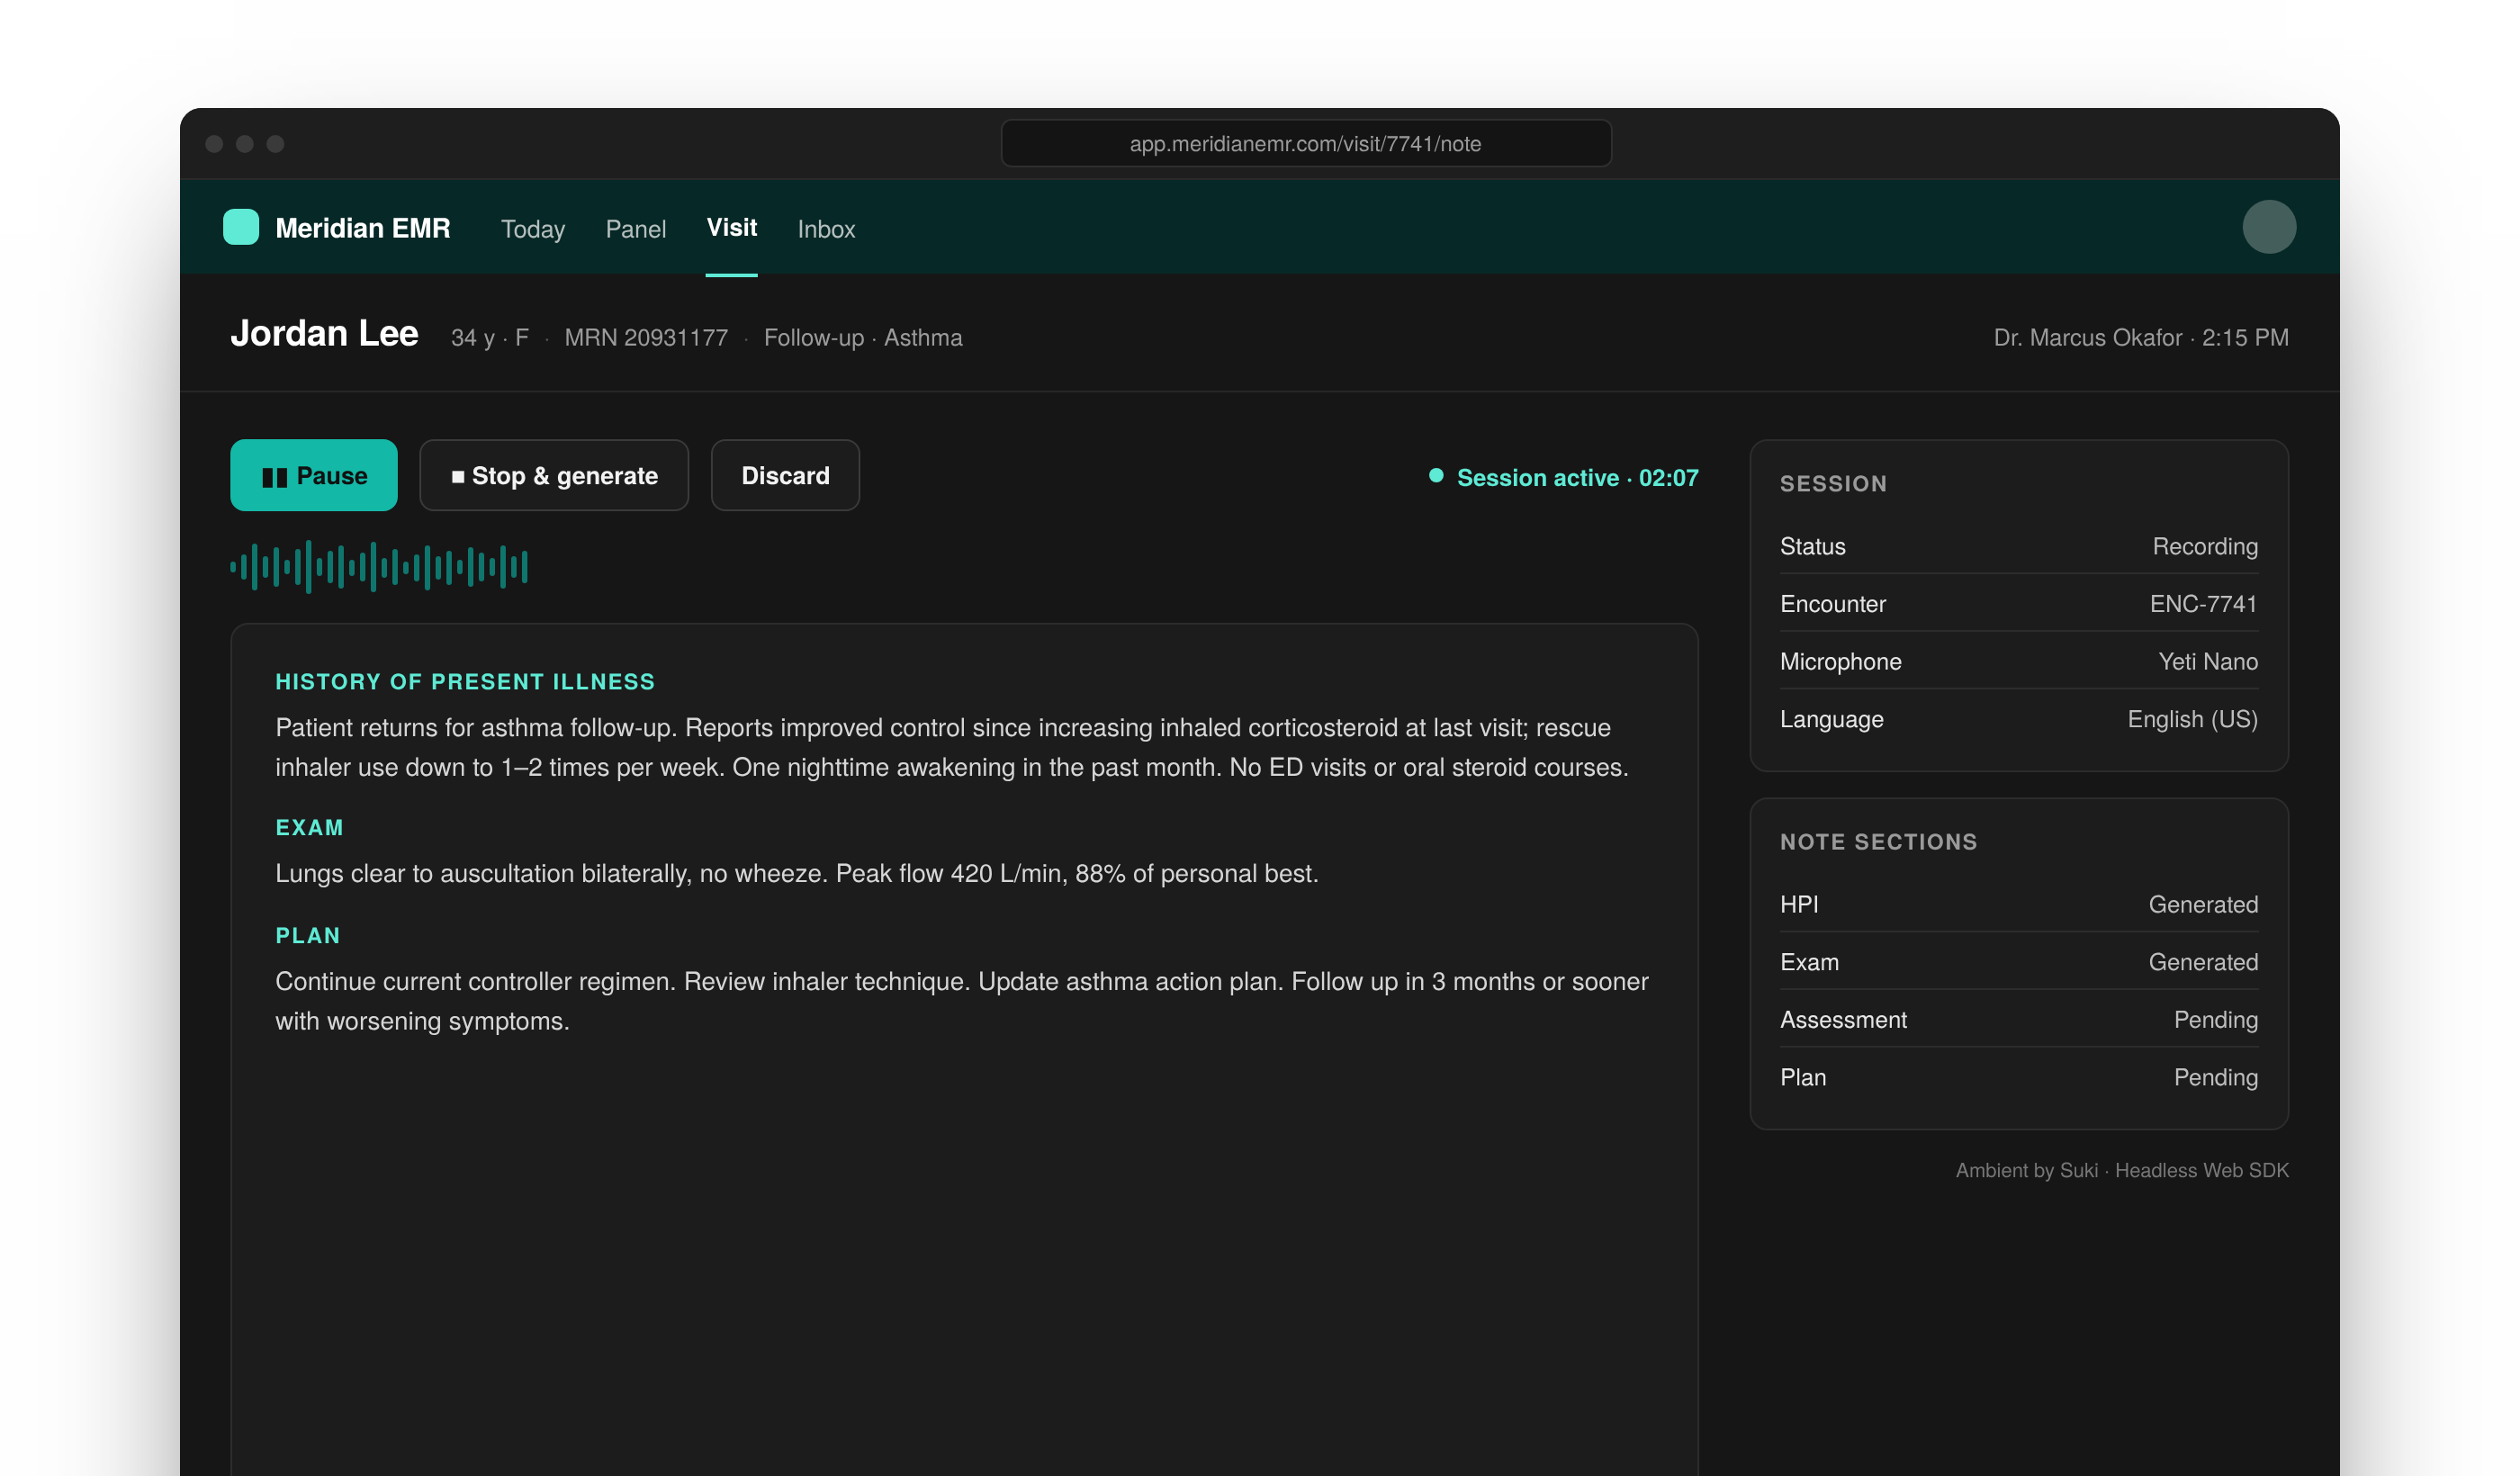Click the red window close dot

(x=214, y=144)
